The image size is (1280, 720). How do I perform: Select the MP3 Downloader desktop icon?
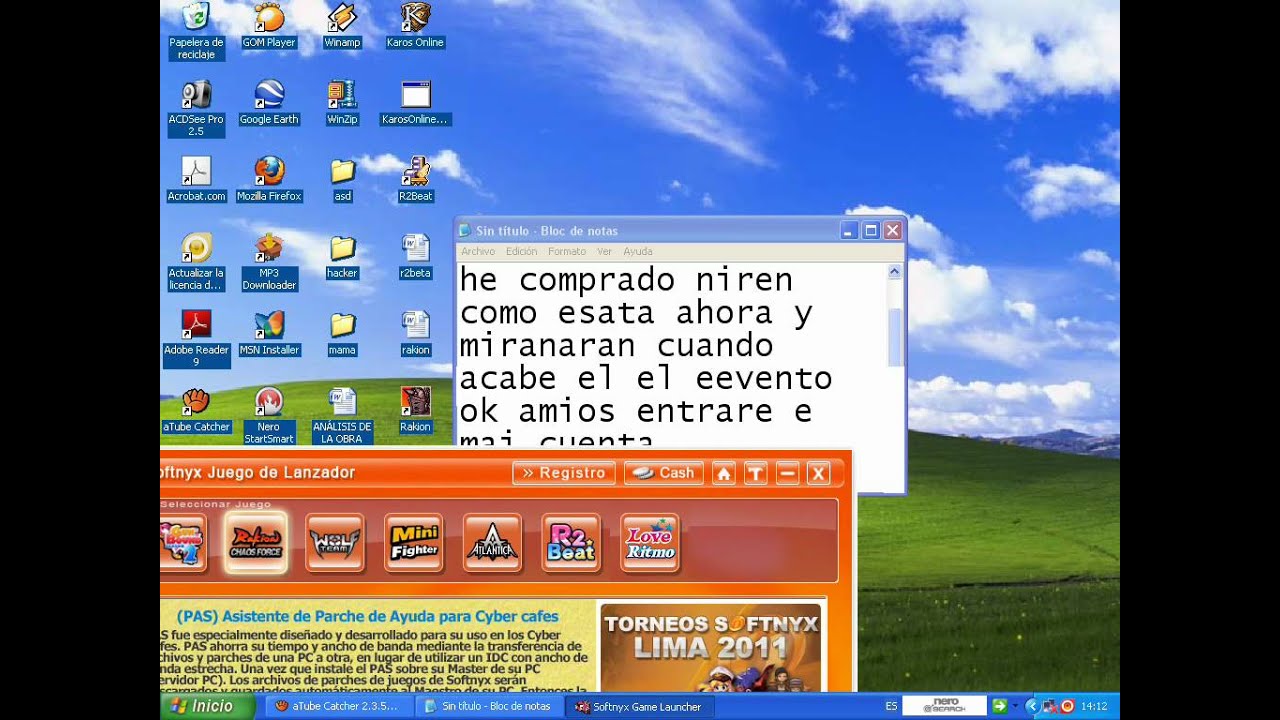click(x=269, y=263)
